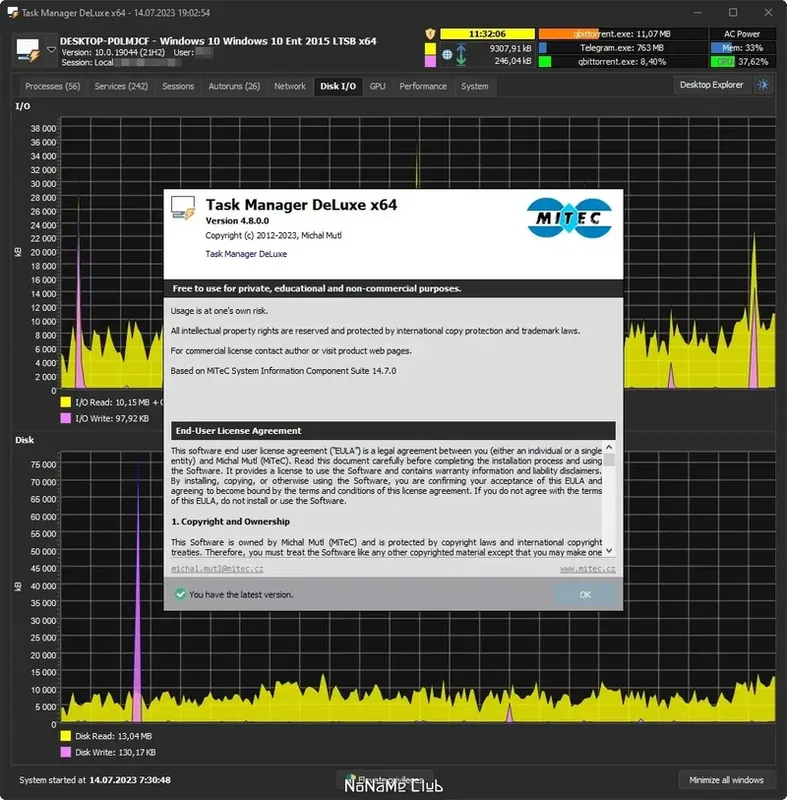Click the Task Manager DeLuxe link in About dialog
The width and height of the screenshot is (787, 800).
click(x=246, y=254)
